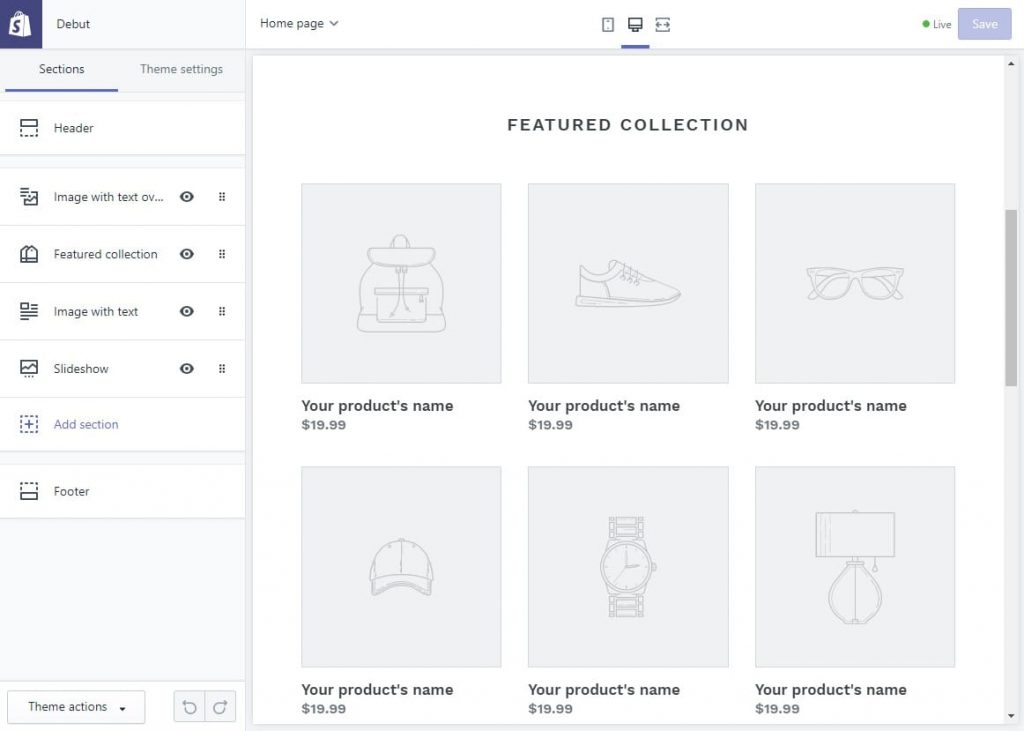Hide the Slideshow section with eye icon

pyautogui.click(x=187, y=369)
